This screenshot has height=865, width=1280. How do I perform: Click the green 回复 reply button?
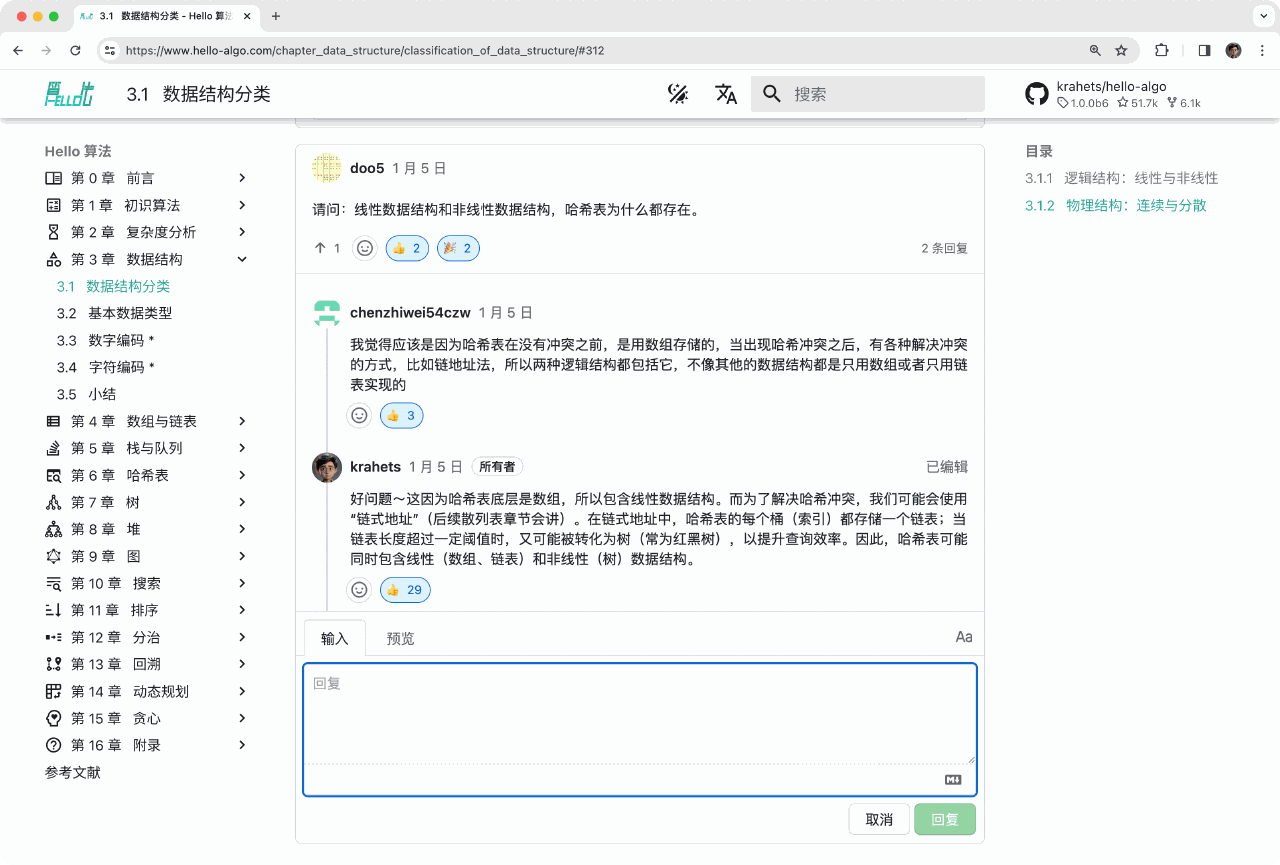tap(944, 818)
